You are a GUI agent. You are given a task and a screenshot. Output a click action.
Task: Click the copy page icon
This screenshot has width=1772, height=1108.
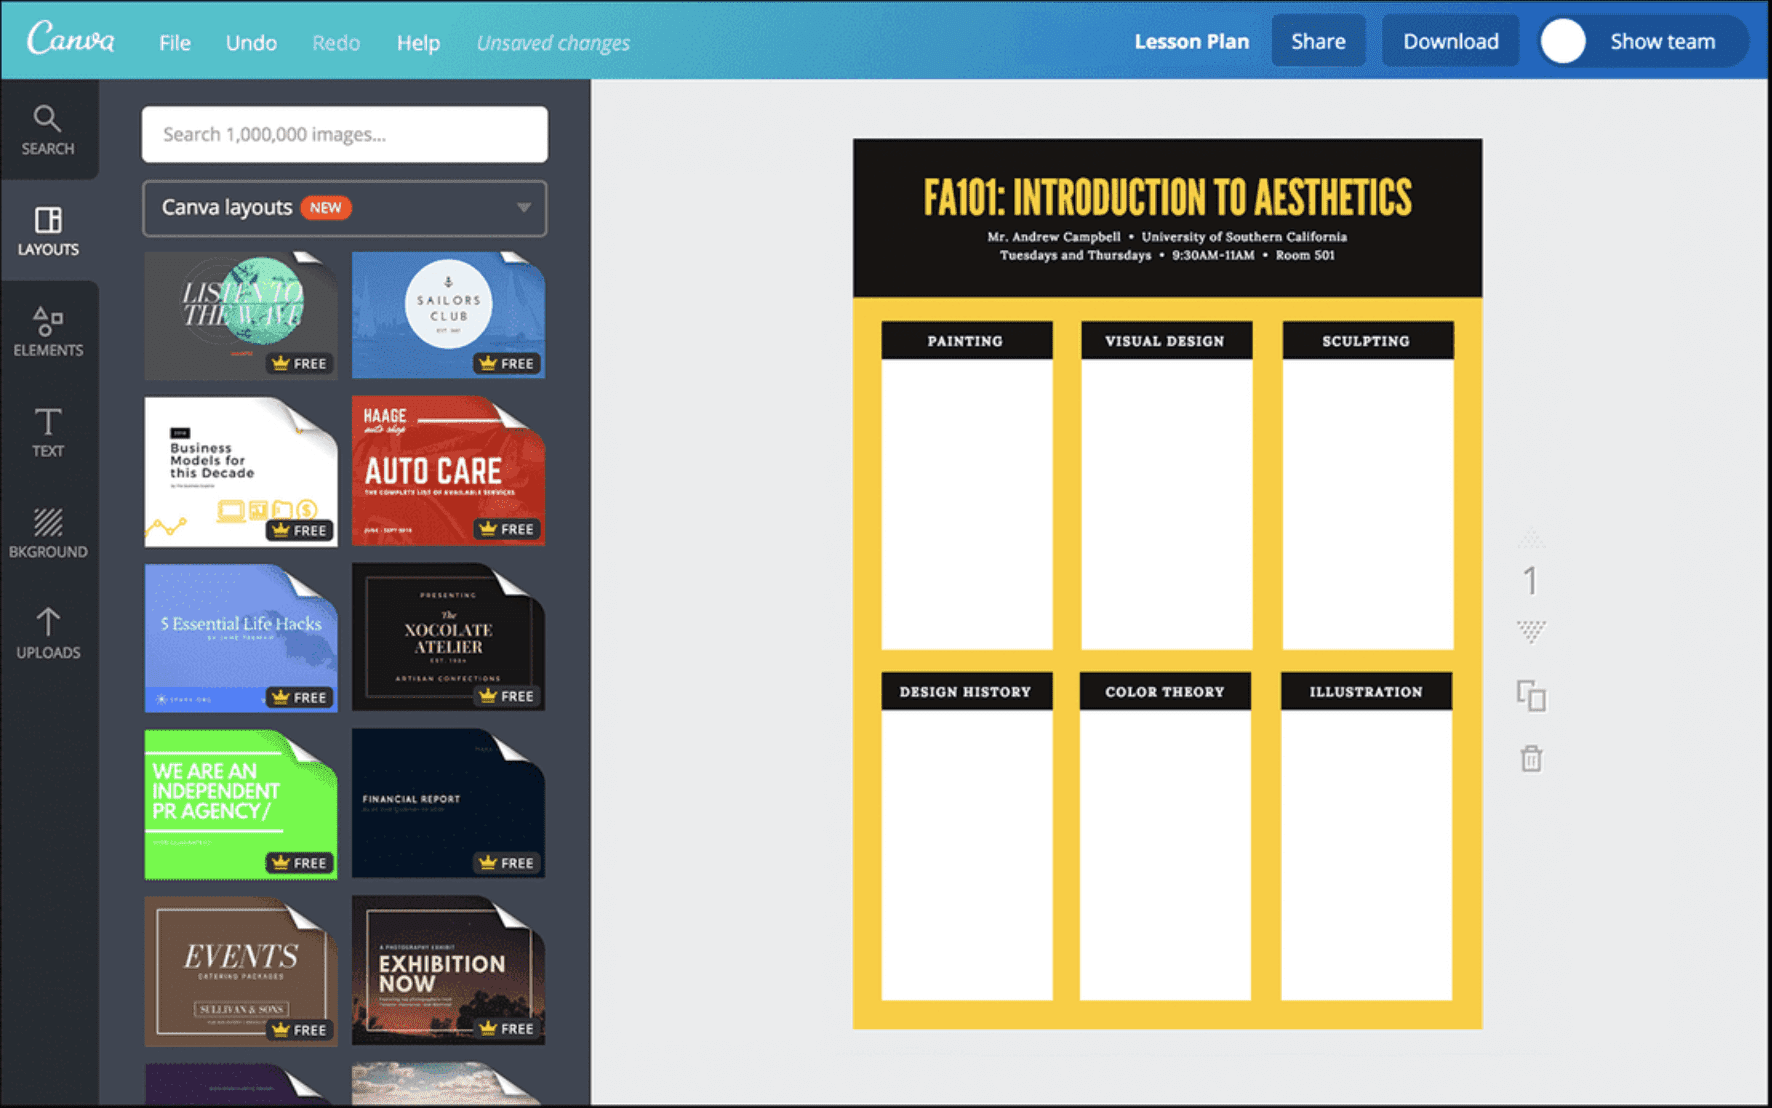click(1531, 696)
